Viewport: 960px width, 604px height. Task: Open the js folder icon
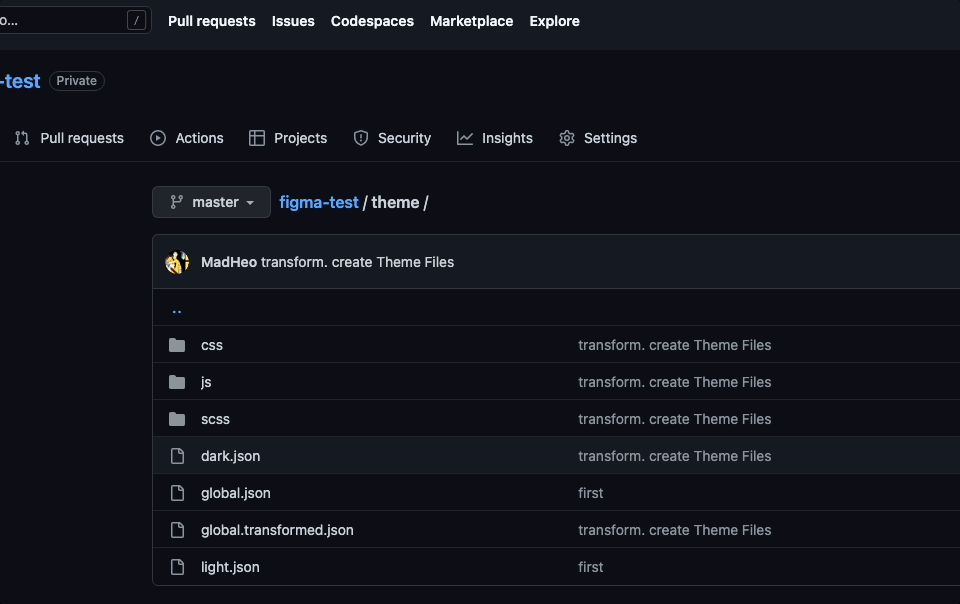(x=177, y=382)
